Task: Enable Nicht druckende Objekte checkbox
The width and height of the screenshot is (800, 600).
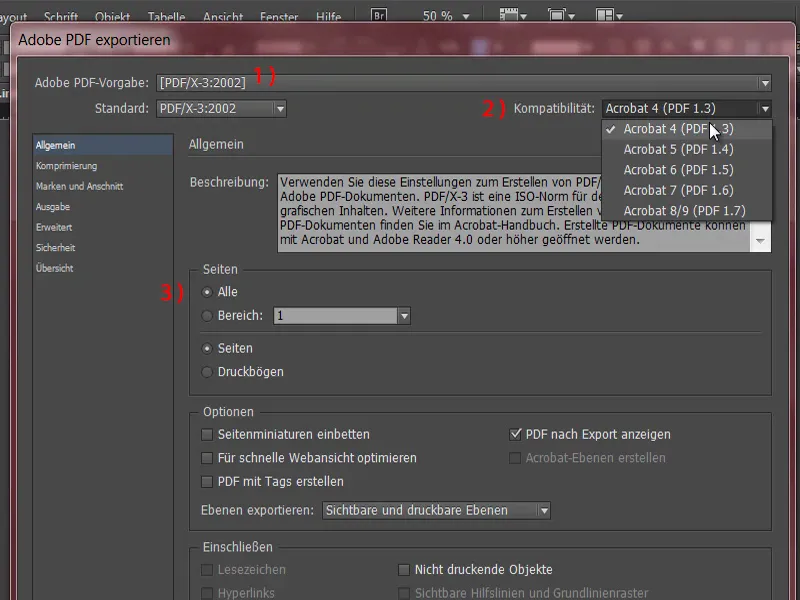Action: click(x=404, y=569)
